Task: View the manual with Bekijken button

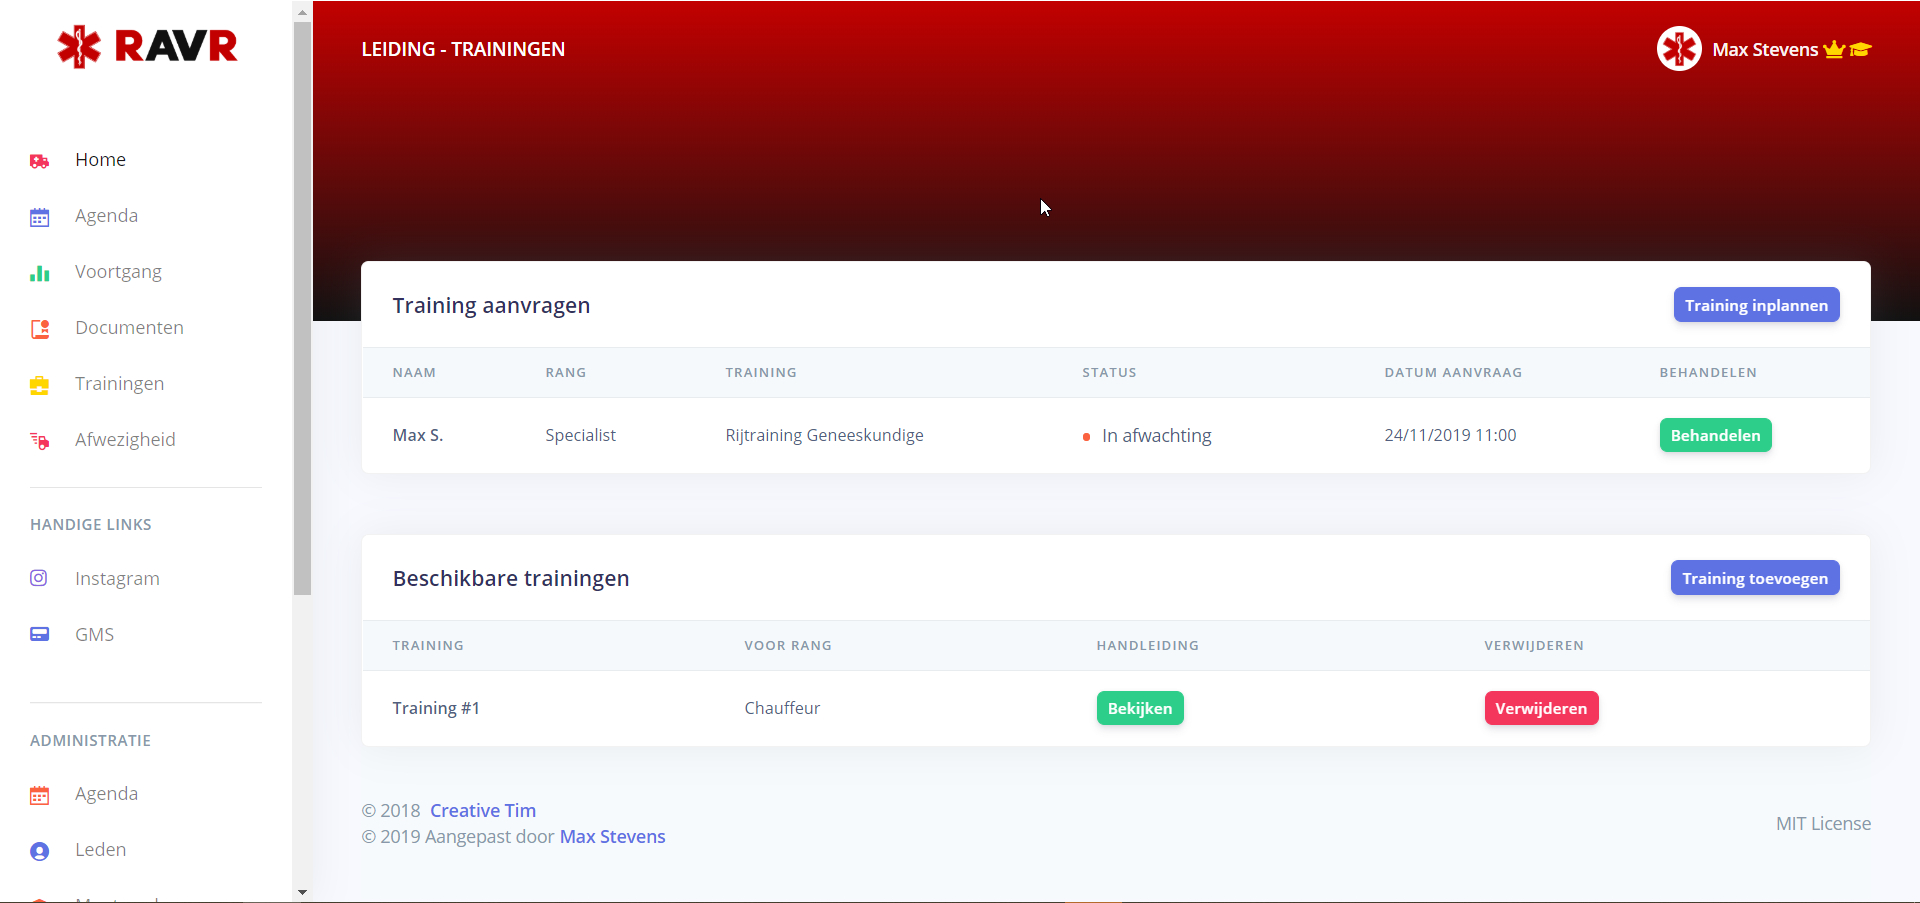Action: coord(1139,708)
